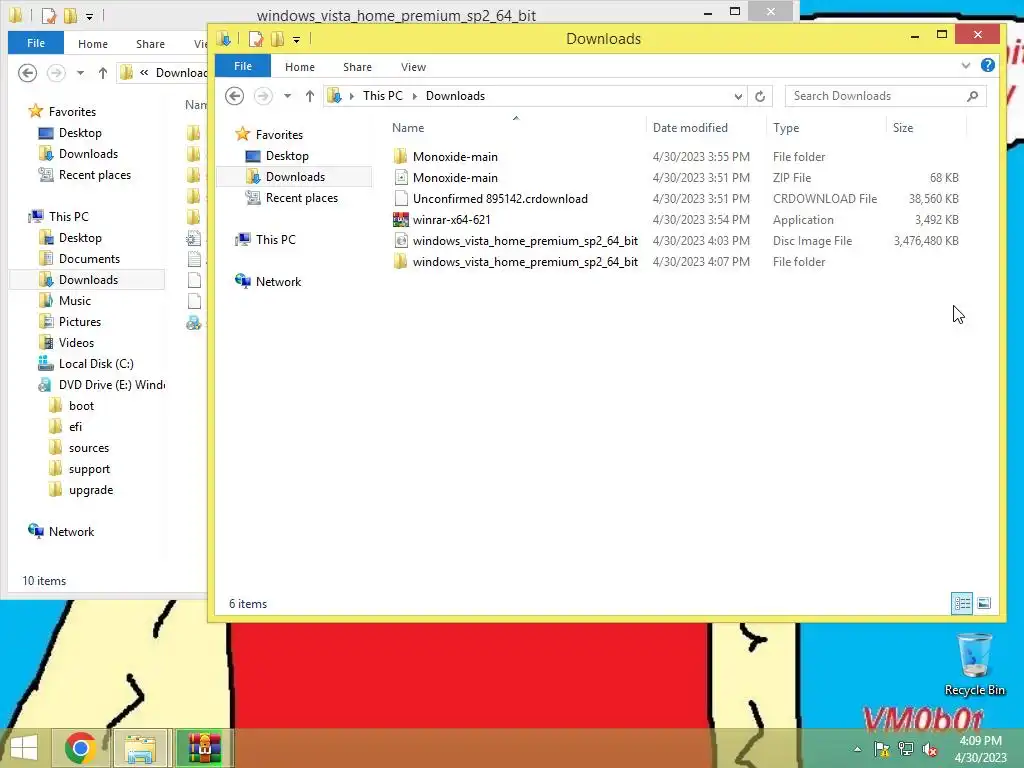
Task: Click Favorites in the Downloads window's pane
Action: click(x=279, y=135)
